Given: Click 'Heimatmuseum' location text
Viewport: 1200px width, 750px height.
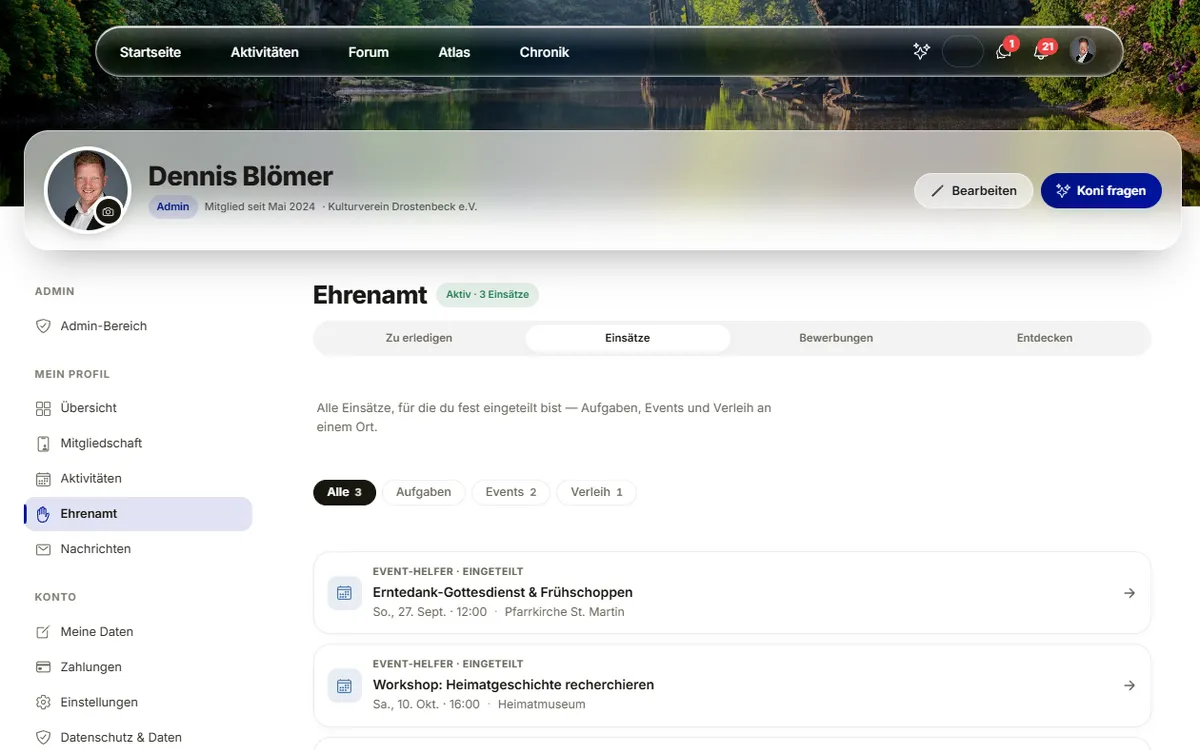Looking at the screenshot, I should tap(541, 704).
